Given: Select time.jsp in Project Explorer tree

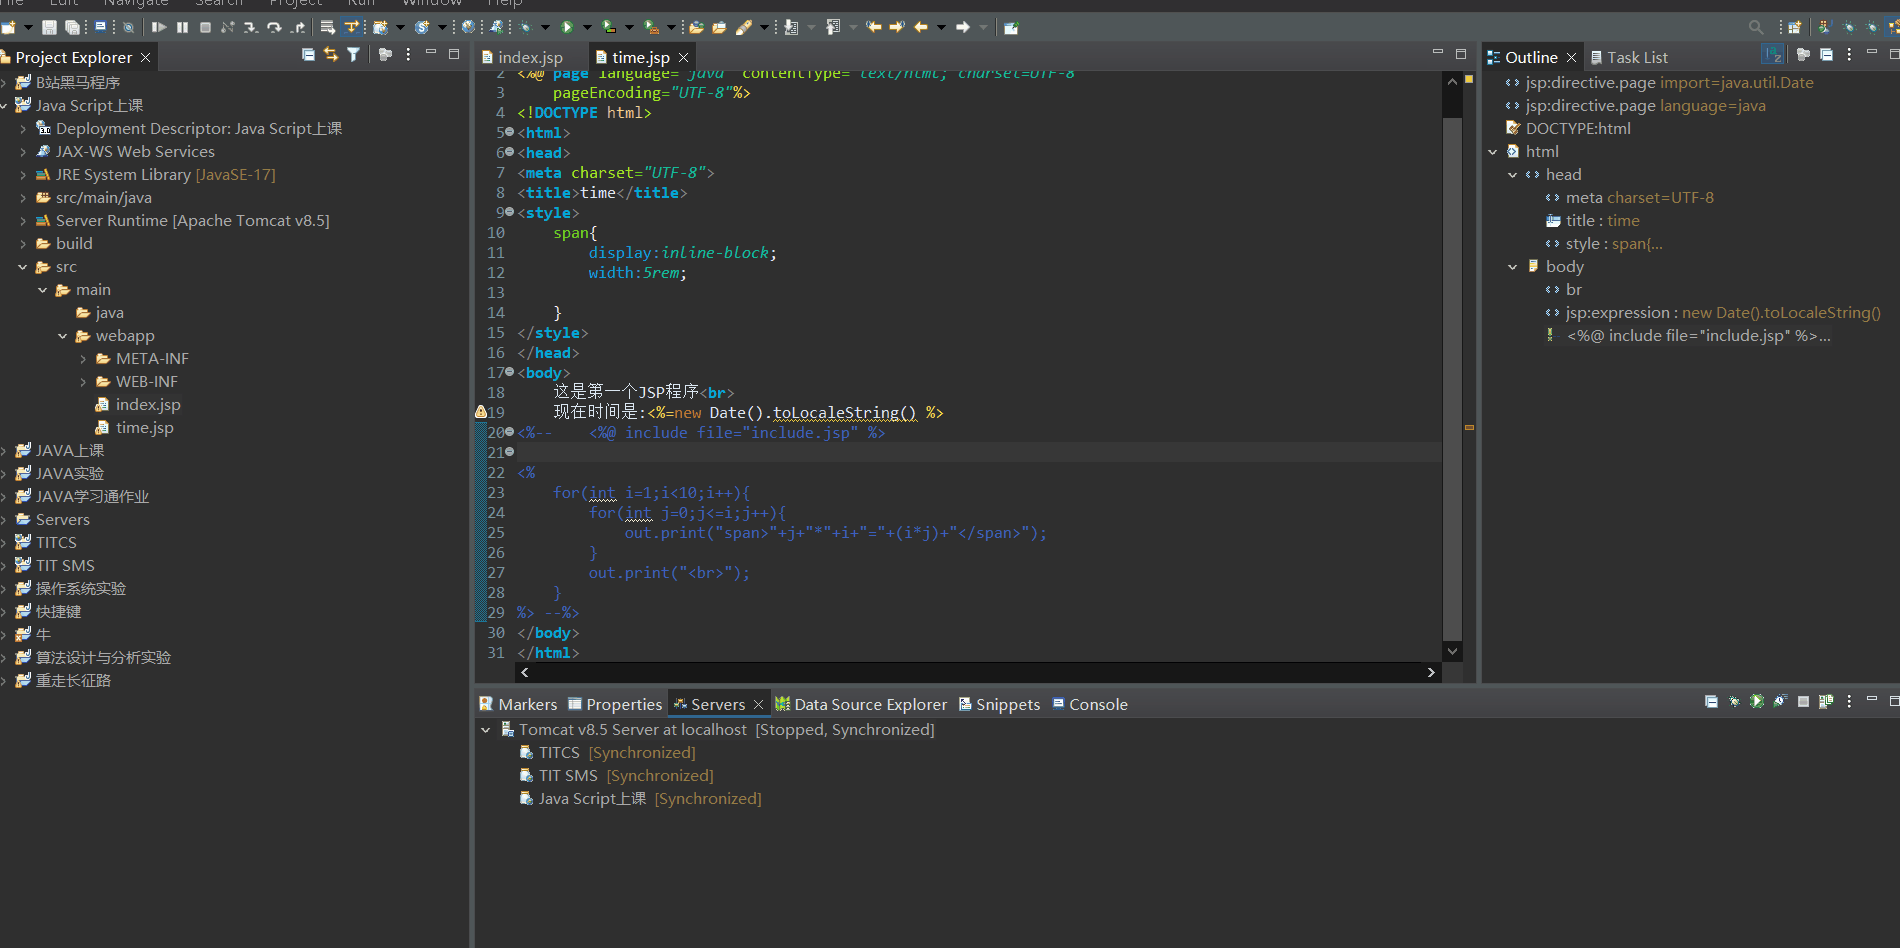Looking at the screenshot, I should (144, 428).
